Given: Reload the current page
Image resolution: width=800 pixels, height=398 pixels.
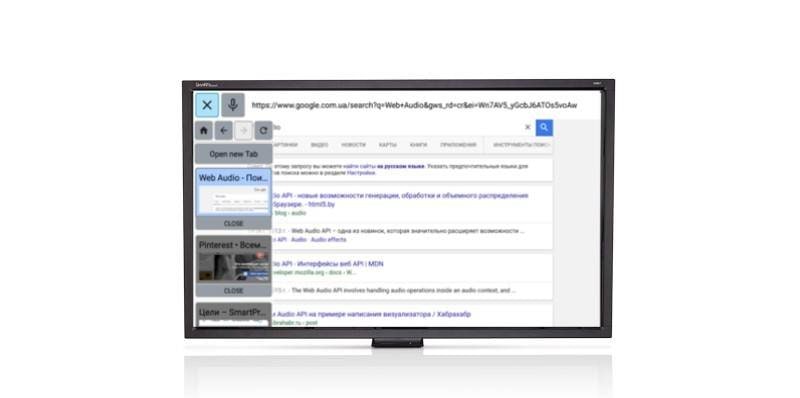Looking at the screenshot, I should click(263, 131).
